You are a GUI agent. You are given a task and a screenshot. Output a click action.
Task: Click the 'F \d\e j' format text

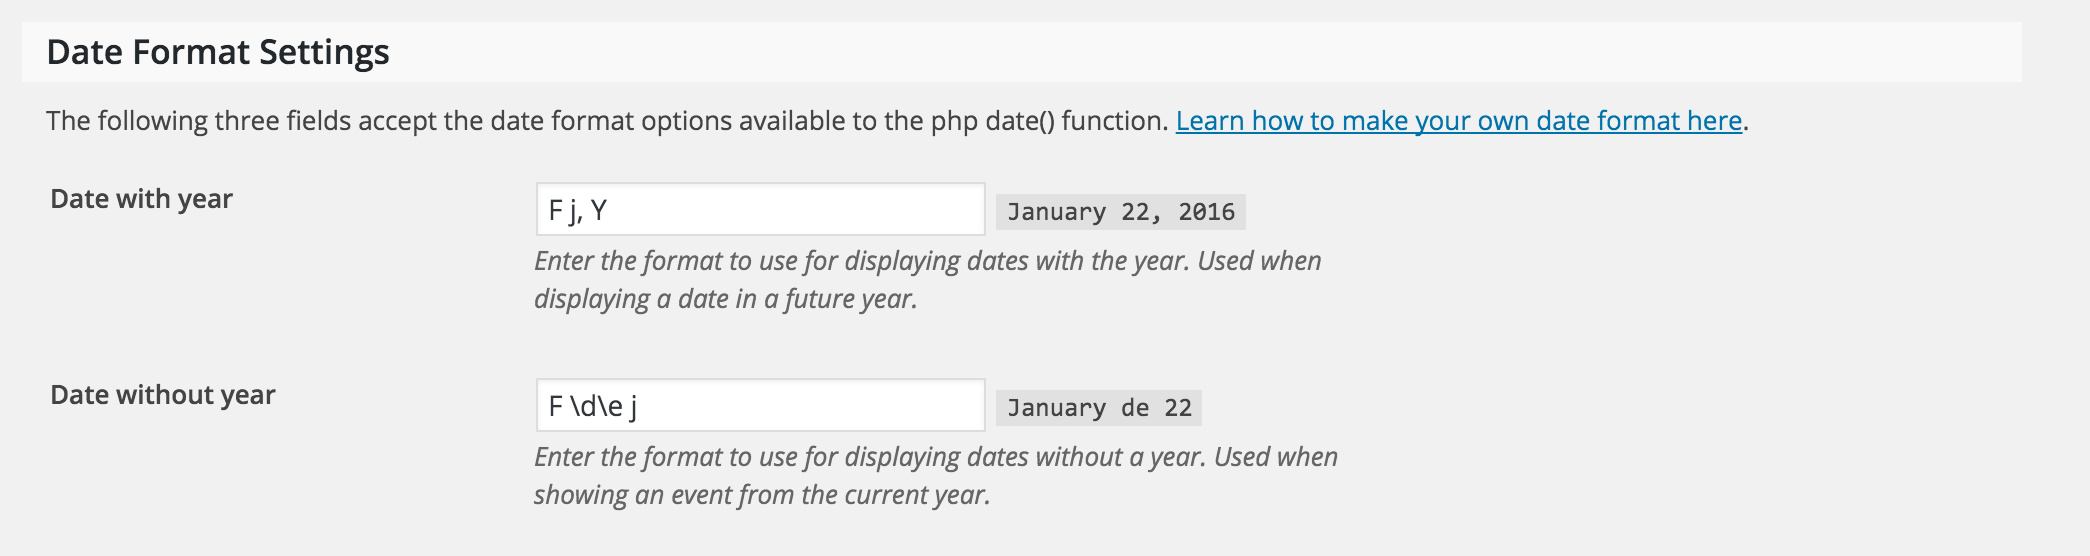tap(592, 407)
